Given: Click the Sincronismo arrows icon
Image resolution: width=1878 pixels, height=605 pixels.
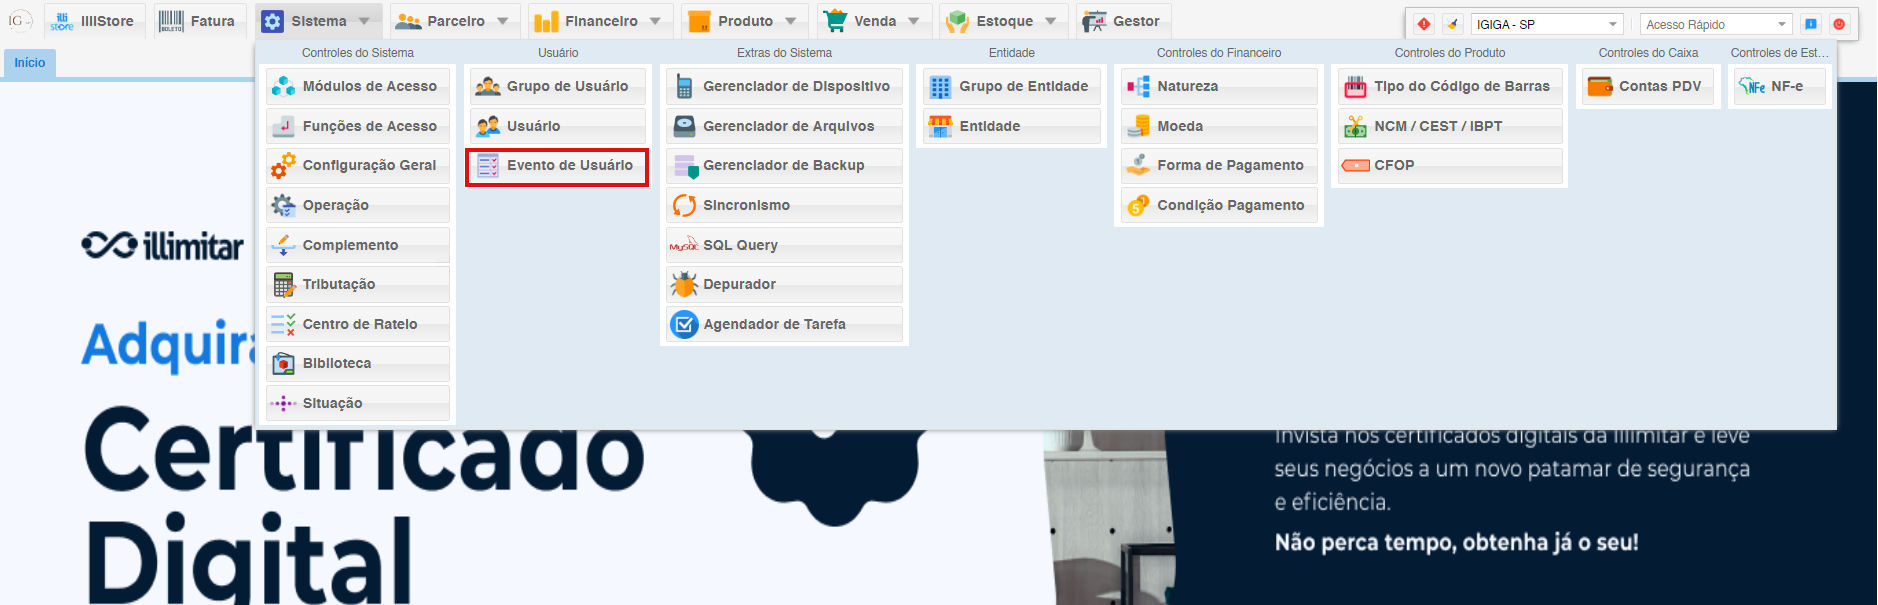Looking at the screenshot, I should click(x=684, y=205).
